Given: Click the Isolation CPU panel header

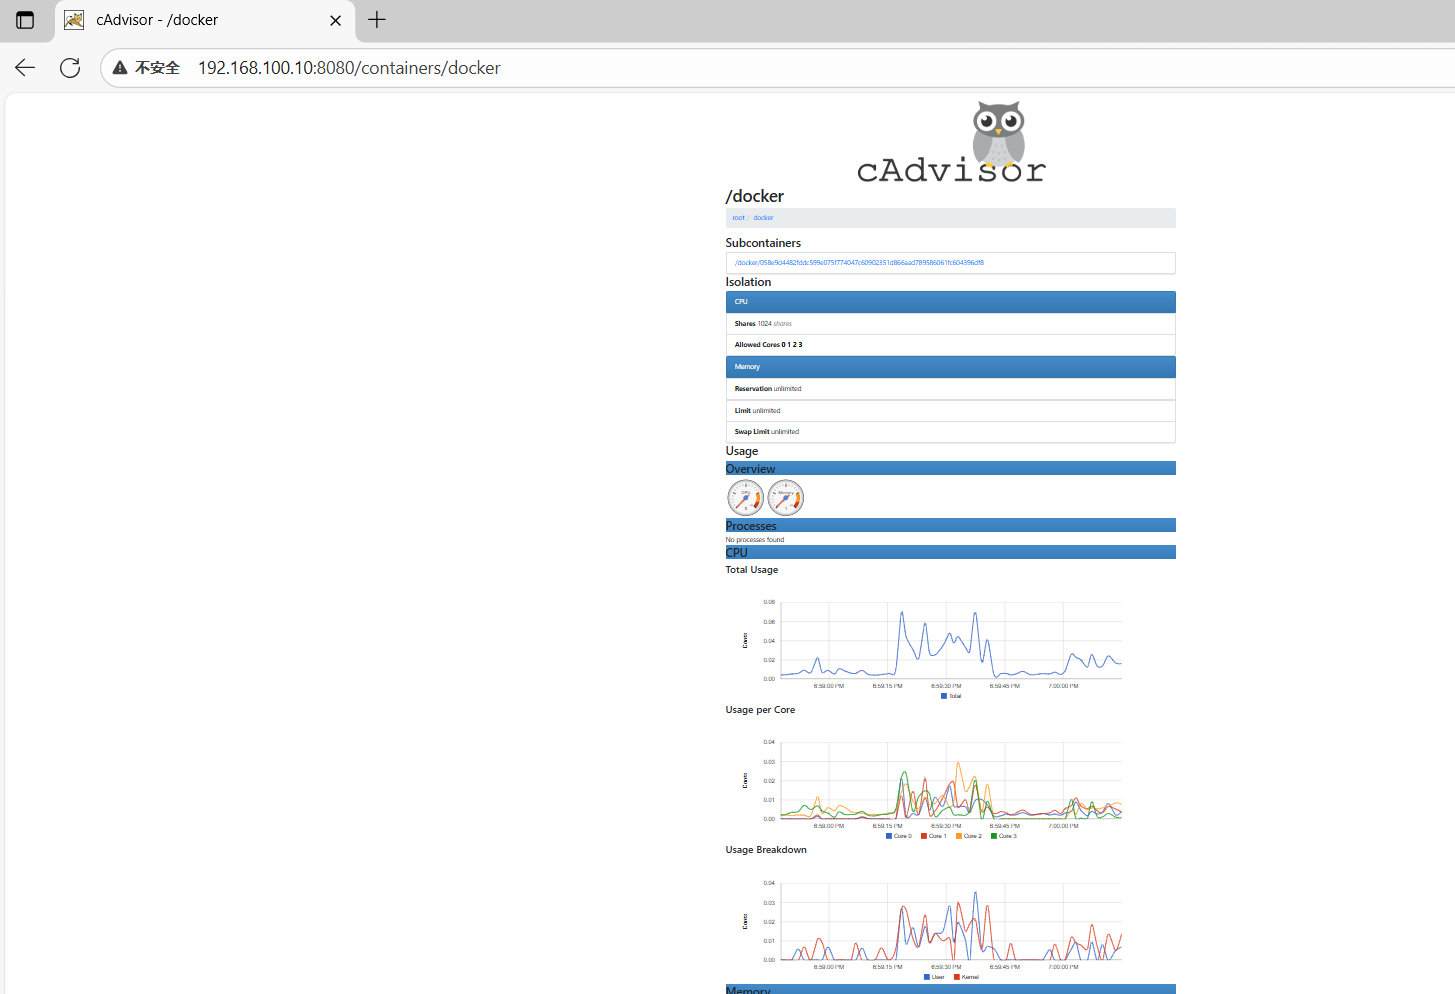Looking at the screenshot, I should click(x=950, y=301).
